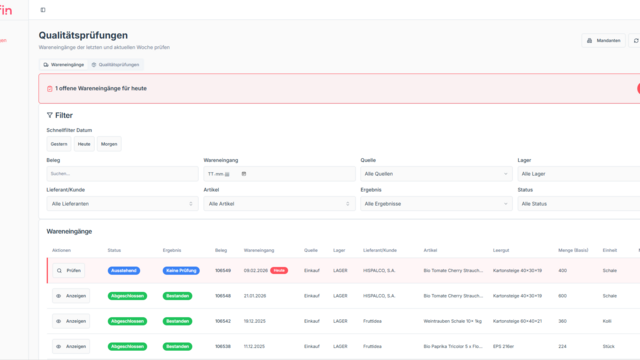Click Anzeigen for Beleg 106542
The image size is (640, 360).
(x=71, y=321)
